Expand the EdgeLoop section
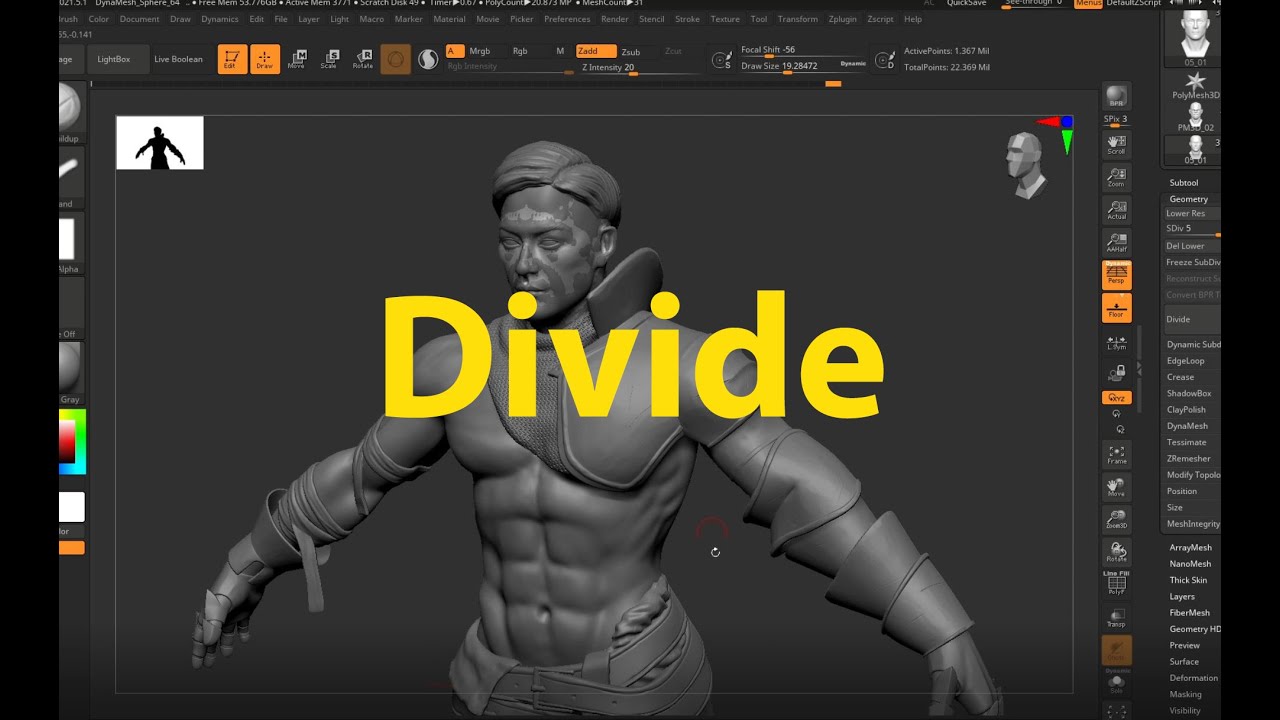 click(1186, 361)
